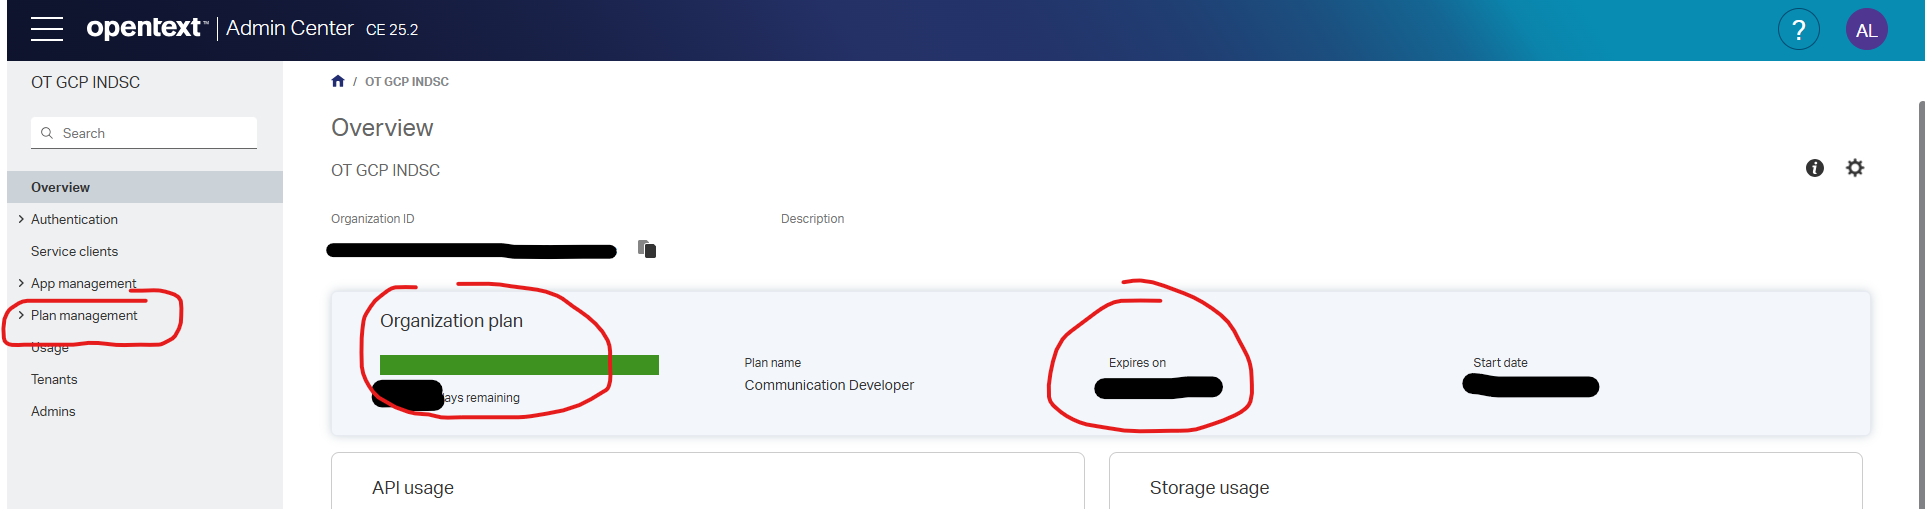1925x509 pixels.
Task: Click the opentext logo
Action: tap(147, 28)
